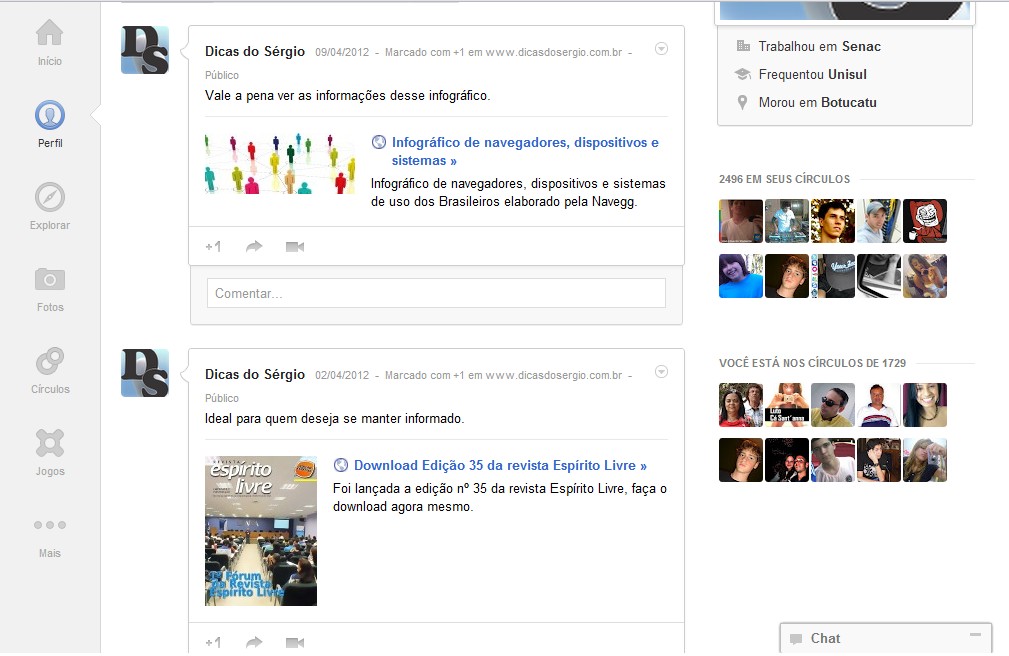Expand the Mais three-dots menu
The width and height of the screenshot is (1009, 656).
(50, 525)
